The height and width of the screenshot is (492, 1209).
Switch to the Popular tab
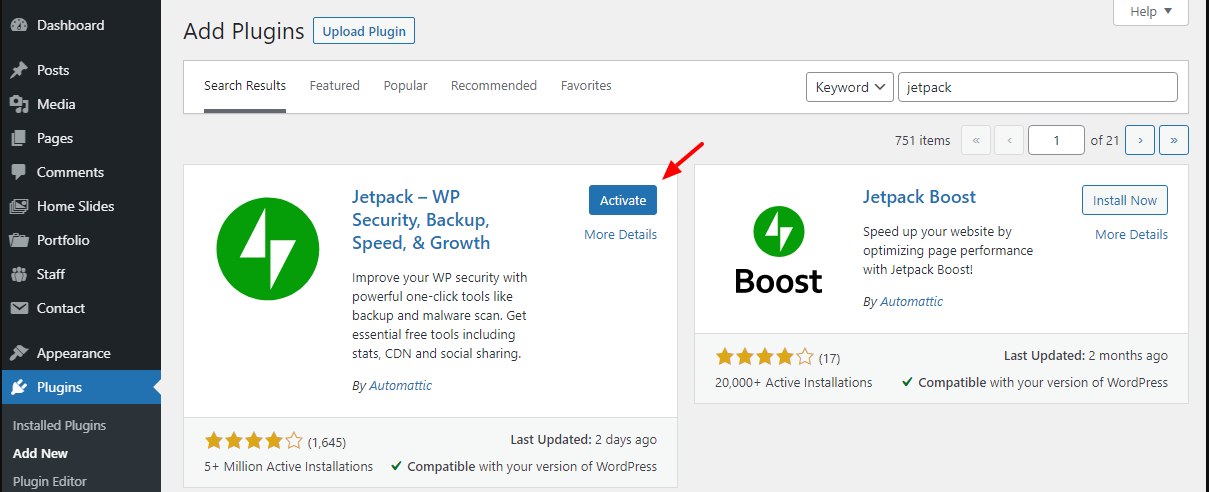(x=405, y=86)
